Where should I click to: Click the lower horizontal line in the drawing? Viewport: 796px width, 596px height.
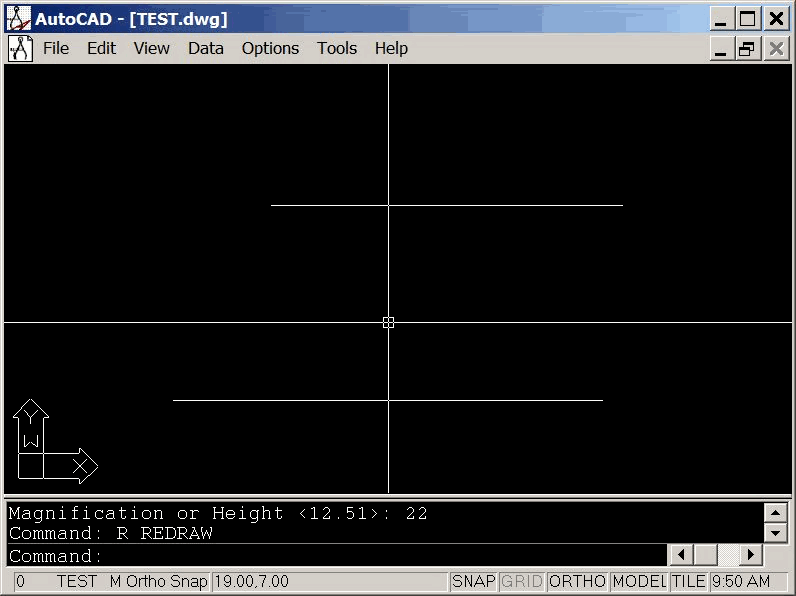pyautogui.click(x=388, y=401)
